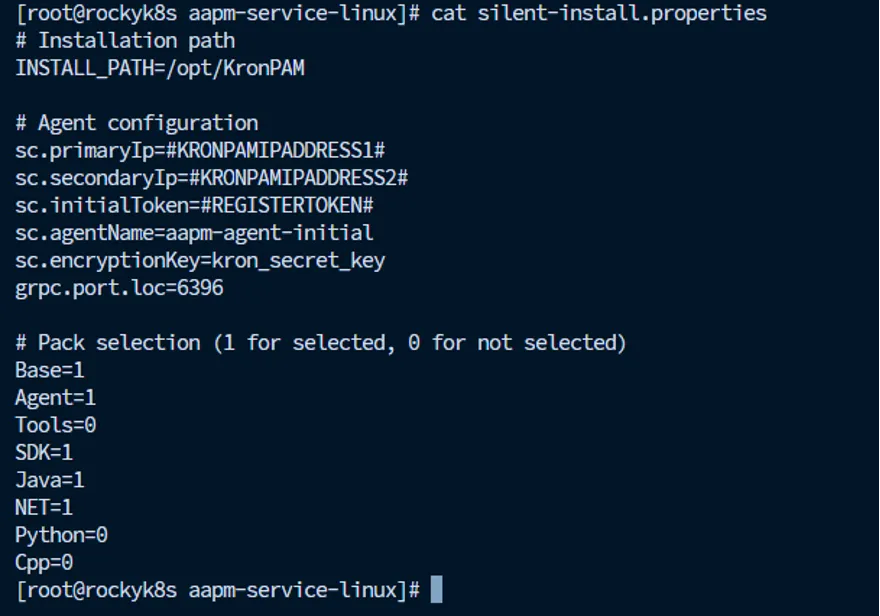Click the Agent=1 entry
The height and width of the screenshot is (616, 880).
pos(55,398)
